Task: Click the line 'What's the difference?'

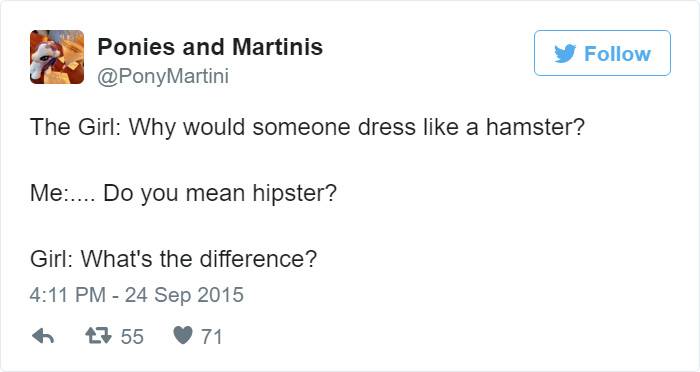Action: [x=173, y=259]
